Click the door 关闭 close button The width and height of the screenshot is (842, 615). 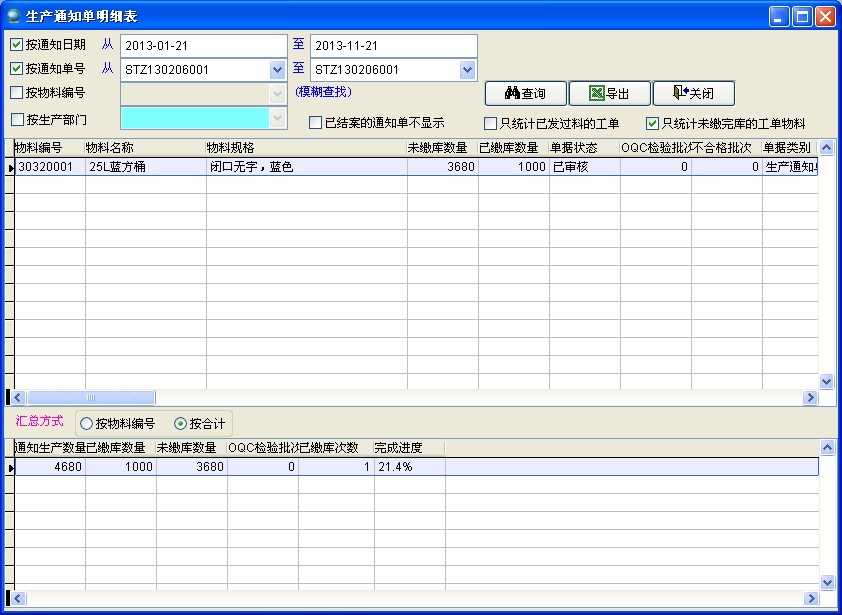693,93
